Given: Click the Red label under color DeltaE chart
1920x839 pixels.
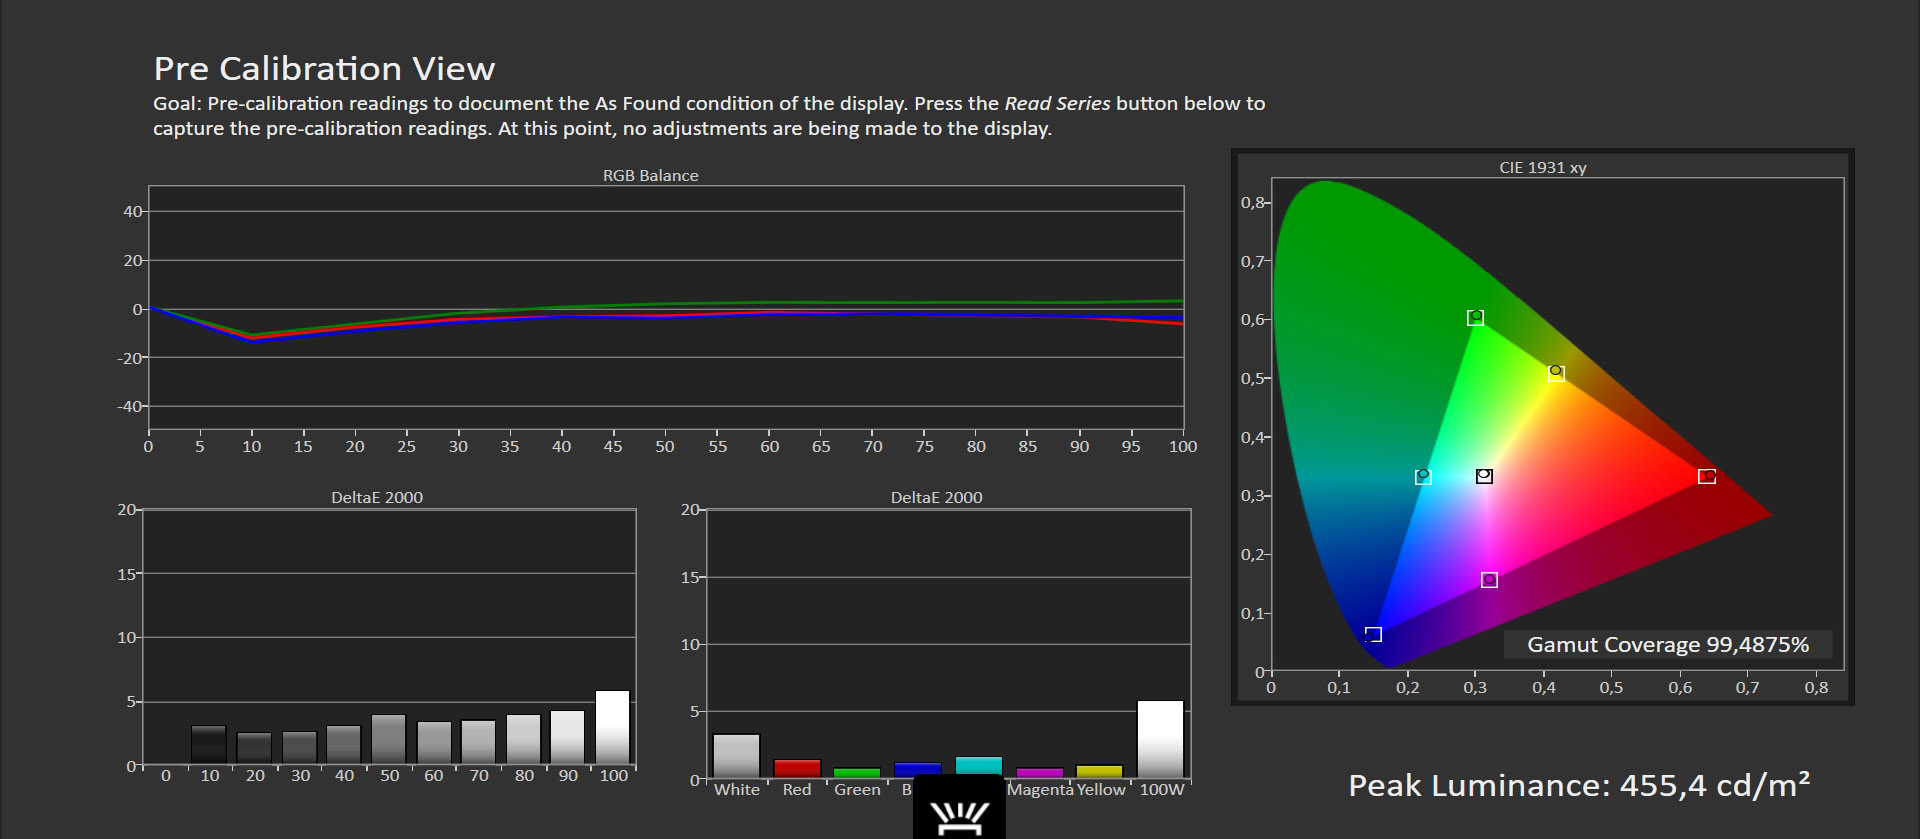Looking at the screenshot, I should pyautogui.click(x=797, y=790).
